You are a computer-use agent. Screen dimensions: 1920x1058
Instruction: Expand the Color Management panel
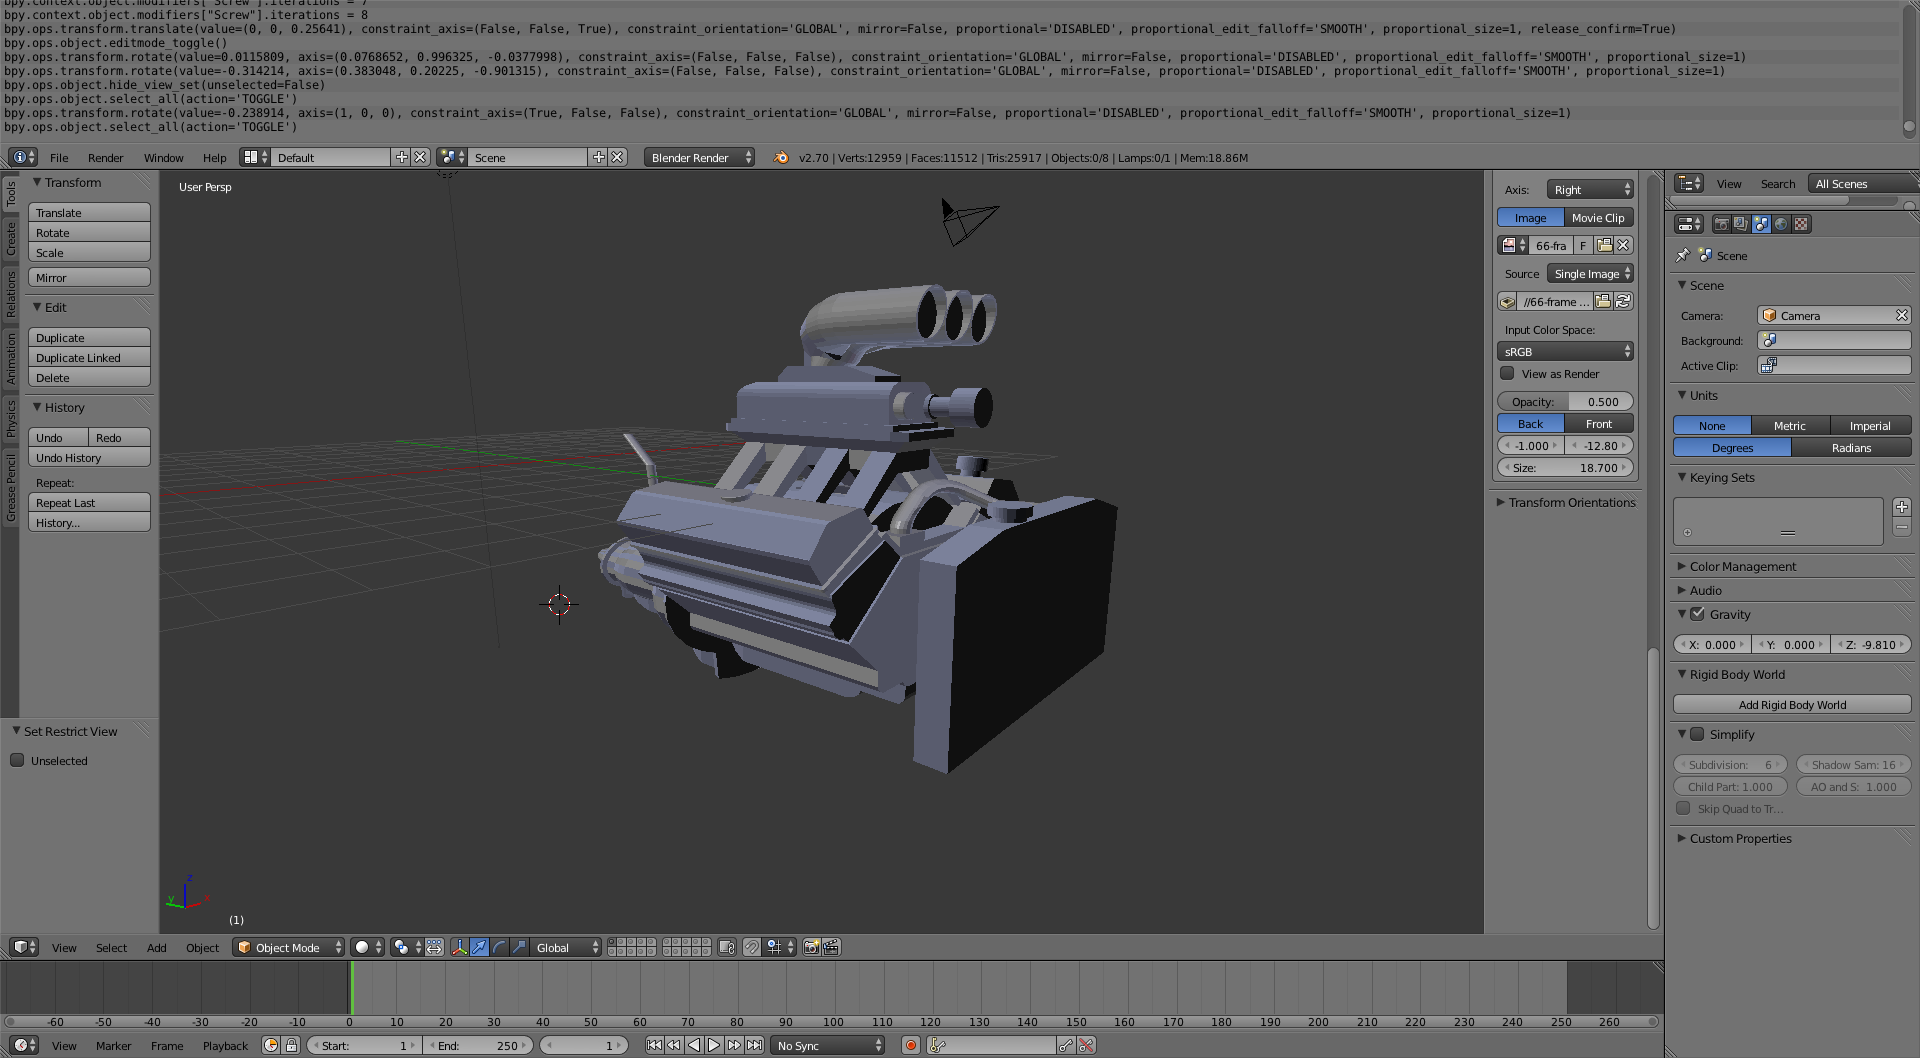(1742, 566)
